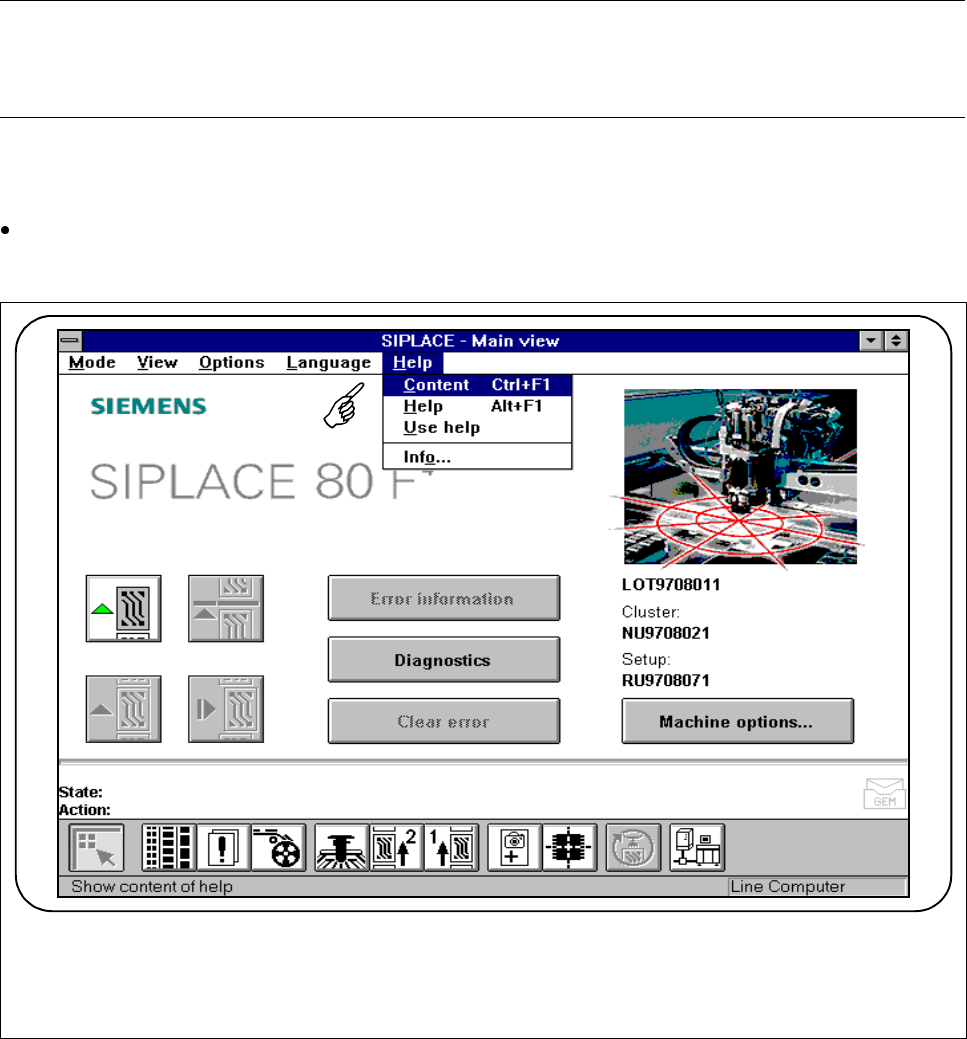Open the Options menu
Image resolution: width=967 pixels, height=1039 pixels.
coord(231,362)
